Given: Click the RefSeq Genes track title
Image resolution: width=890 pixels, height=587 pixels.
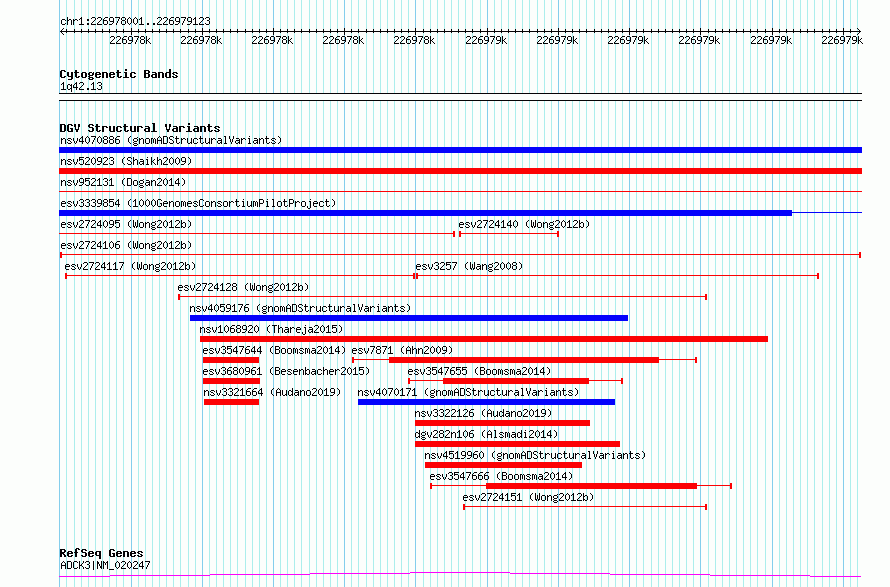Looking at the screenshot, I should point(101,553).
